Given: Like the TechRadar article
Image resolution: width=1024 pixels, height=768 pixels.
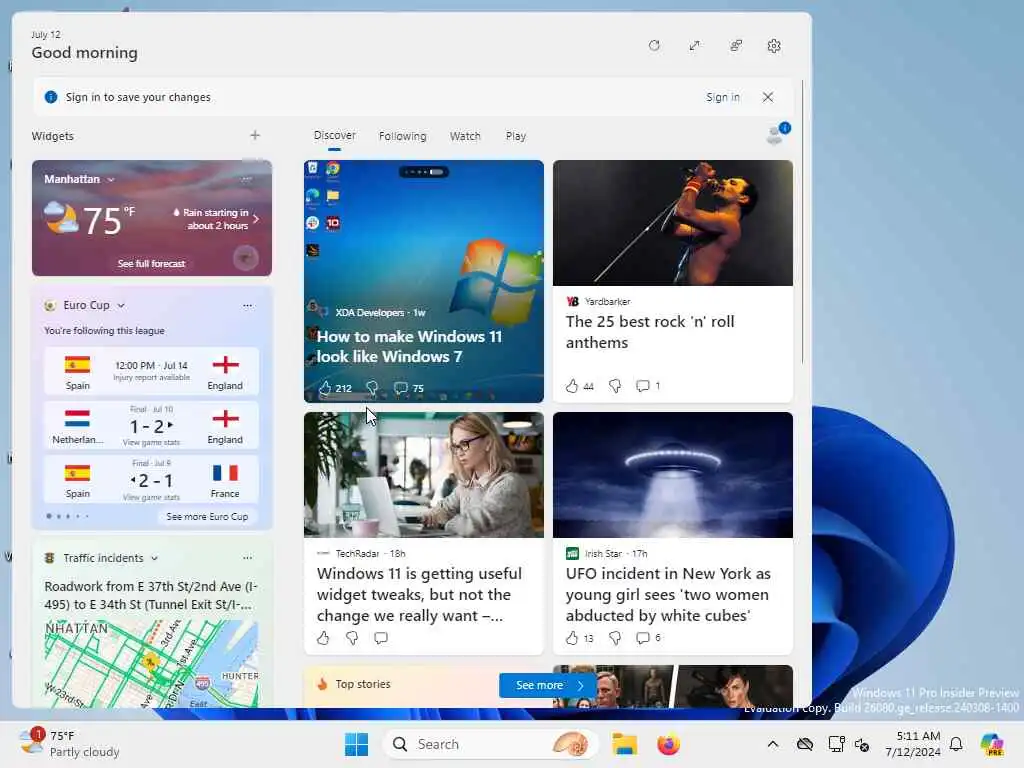Looking at the screenshot, I should pyautogui.click(x=323, y=638).
